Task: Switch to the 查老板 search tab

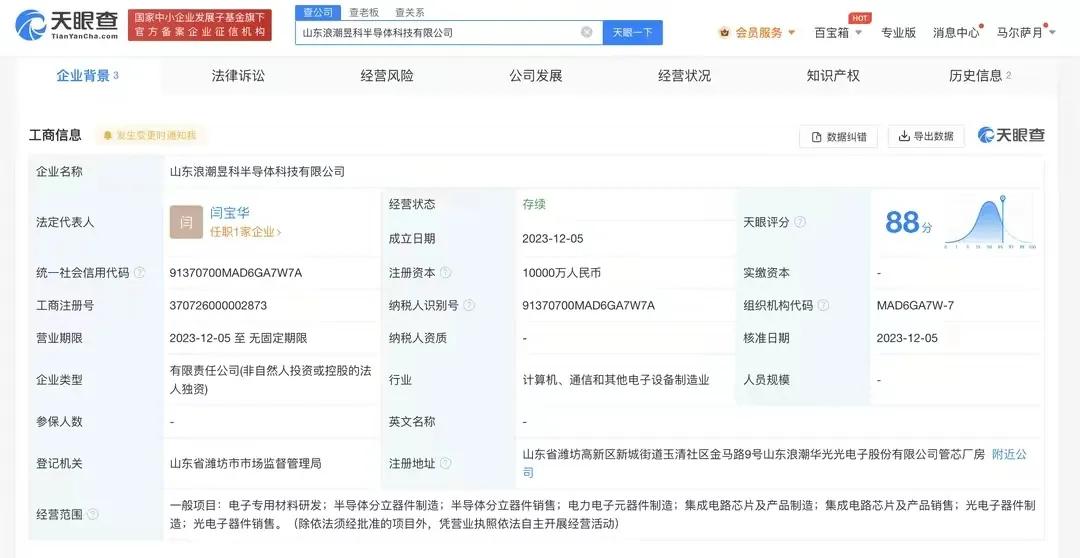Action: click(364, 12)
